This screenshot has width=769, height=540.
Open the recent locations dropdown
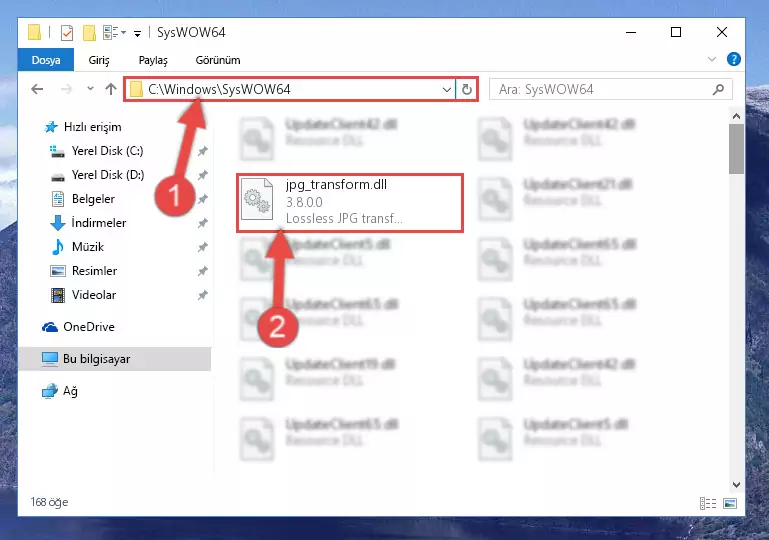click(90, 89)
